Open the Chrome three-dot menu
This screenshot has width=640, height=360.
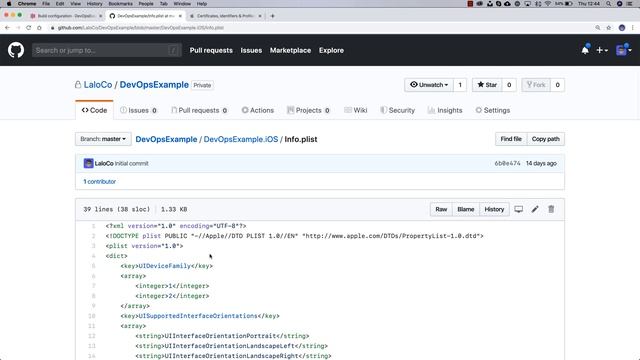633,28
